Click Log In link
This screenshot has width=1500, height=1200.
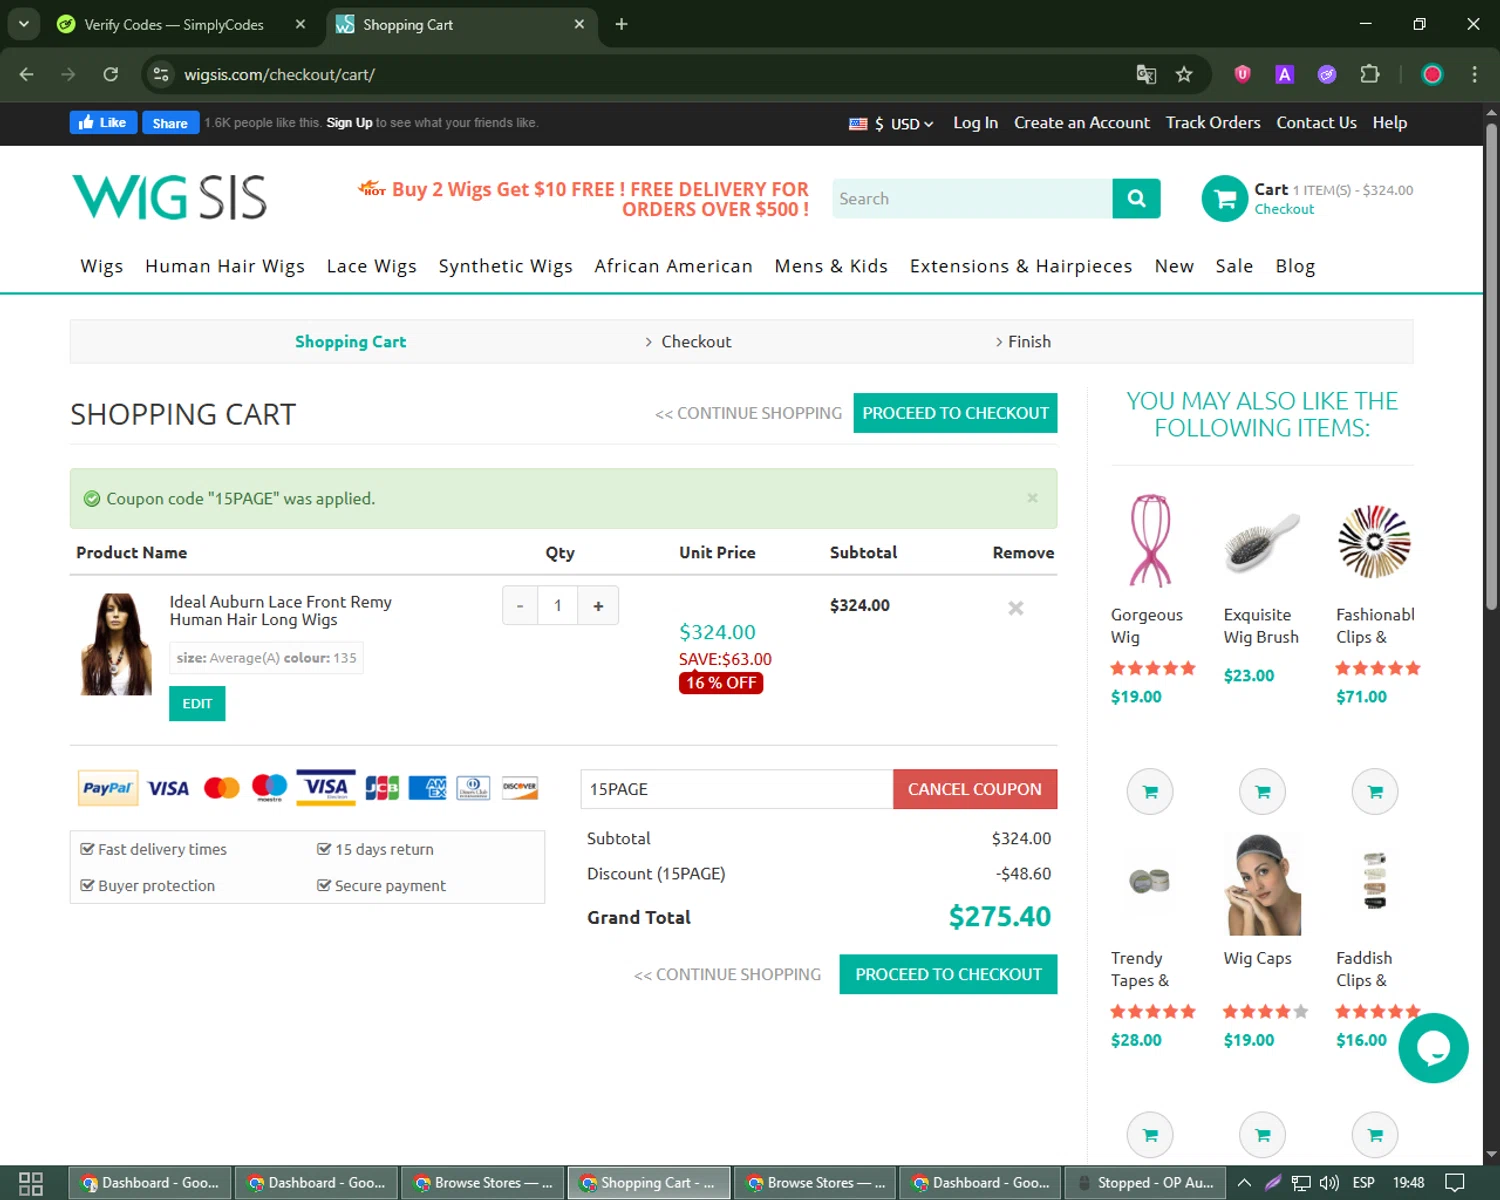(975, 122)
